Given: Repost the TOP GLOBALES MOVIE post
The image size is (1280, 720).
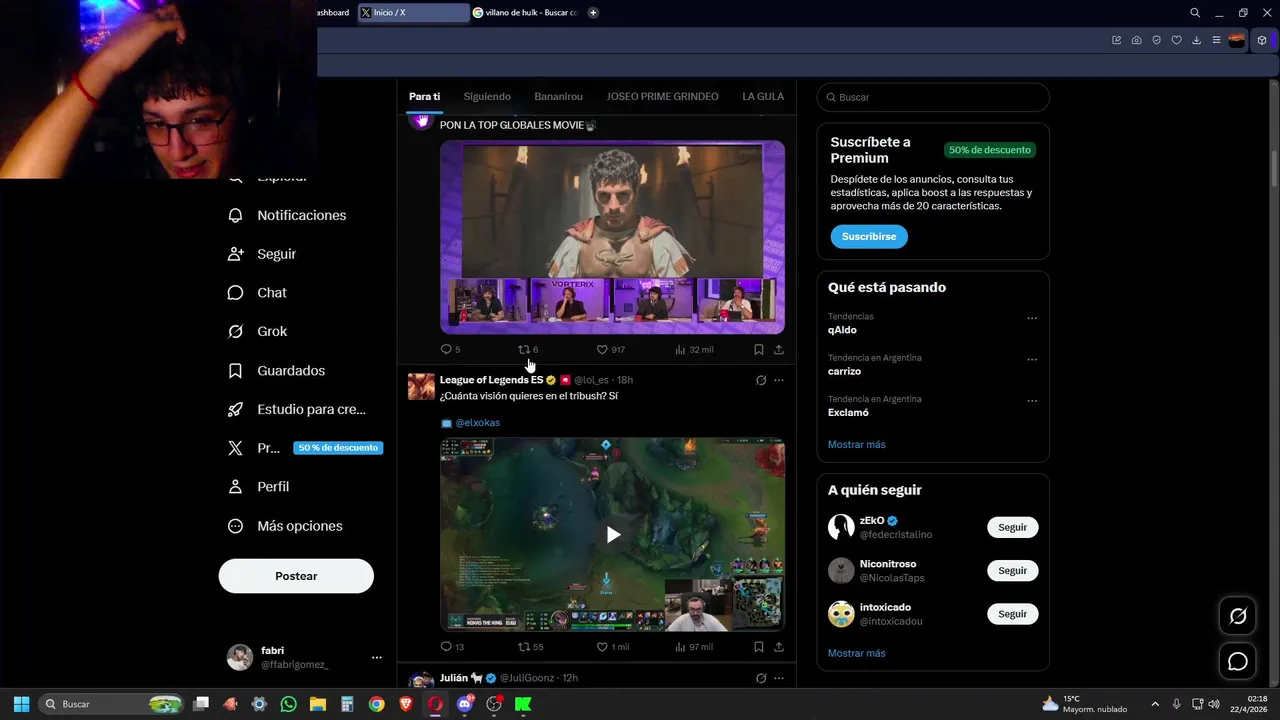Looking at the screenshot, I should point(527,349).
